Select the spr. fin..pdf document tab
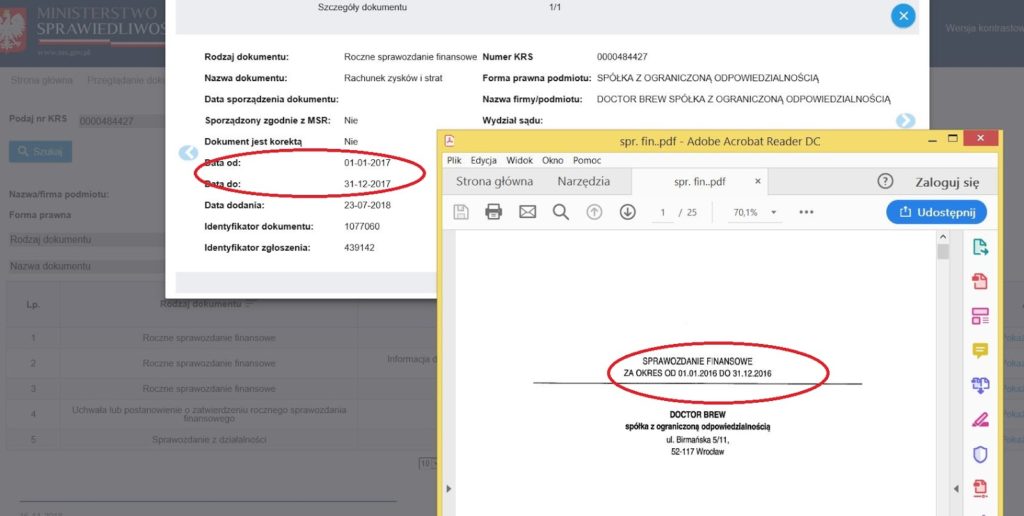Image resolution: width=1024 pixels, height=516 pixels. (699, 182)
